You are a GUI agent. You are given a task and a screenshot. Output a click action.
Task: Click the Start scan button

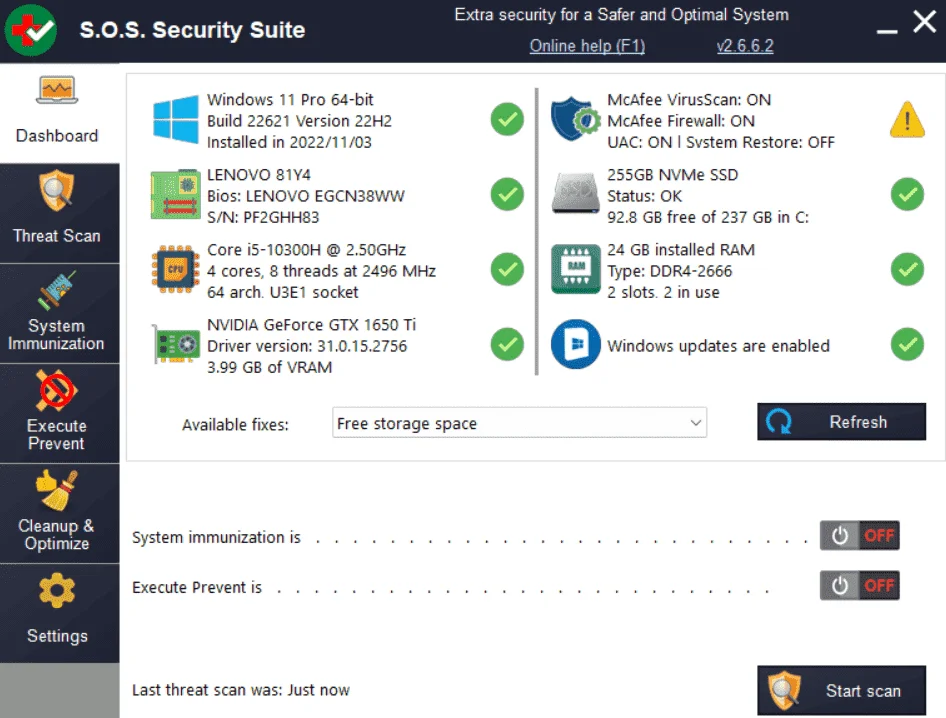pyautogui.click(x=841, y=690)
